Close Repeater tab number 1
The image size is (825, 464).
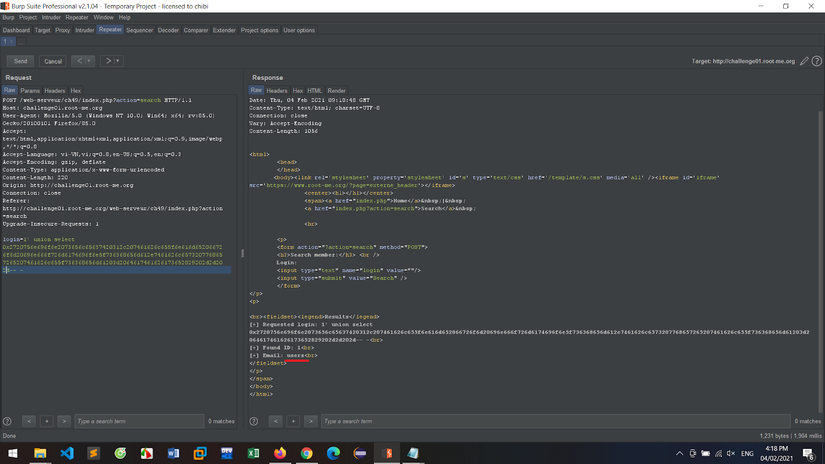(12, 42)
